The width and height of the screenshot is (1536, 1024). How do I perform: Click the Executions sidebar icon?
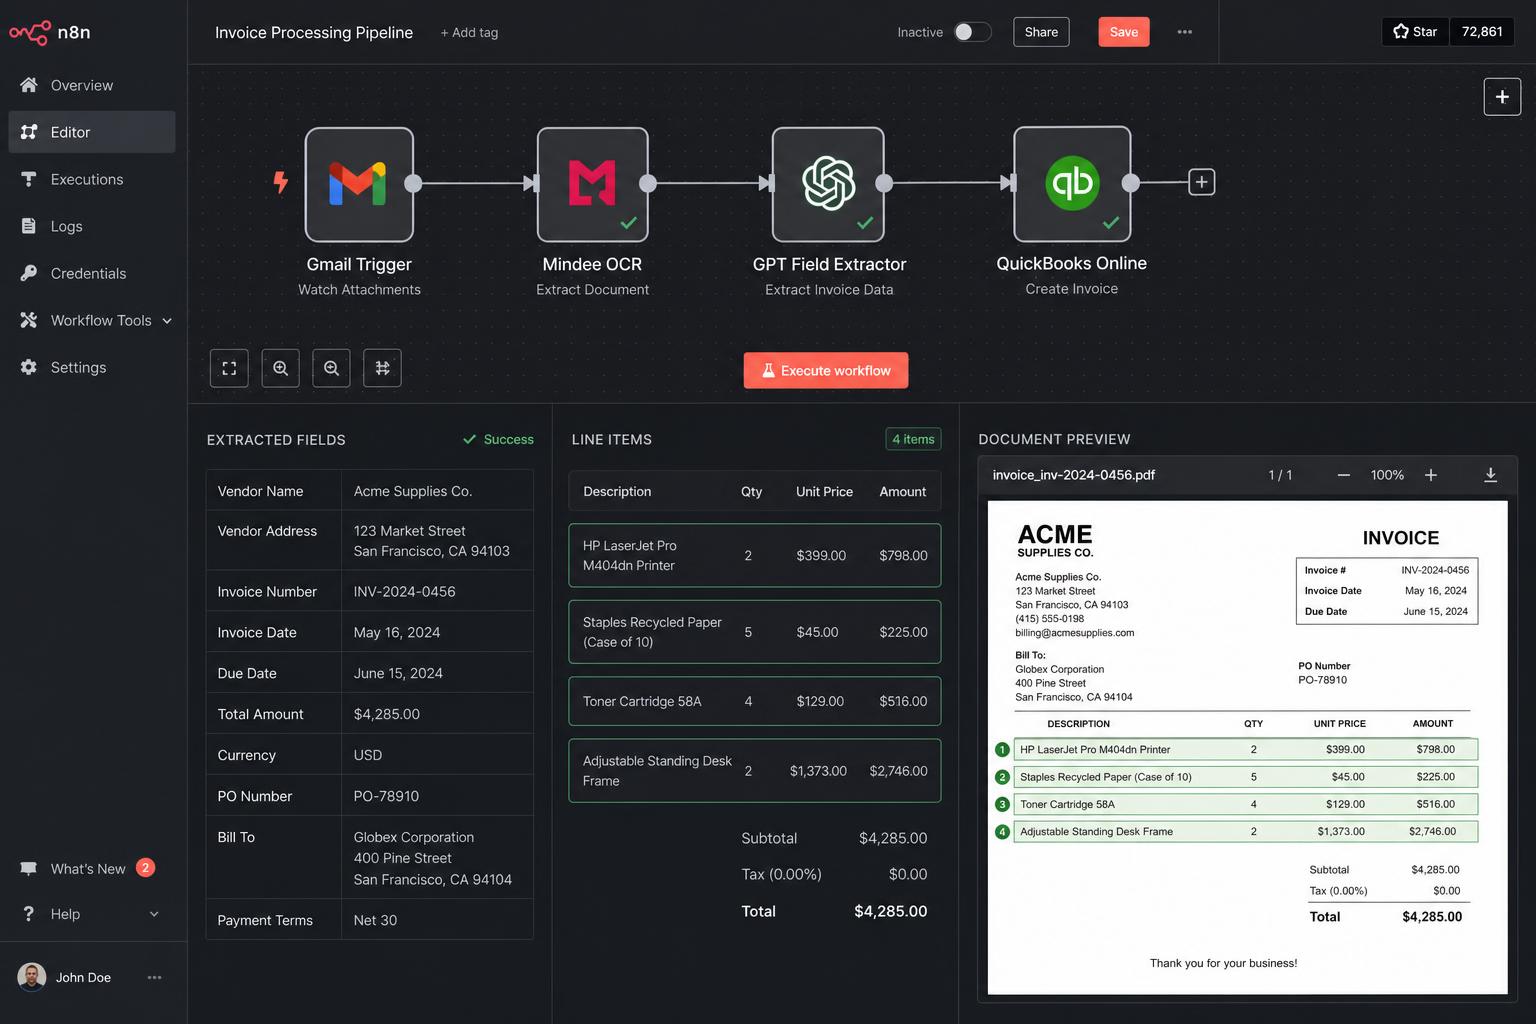[x=29, y=179]
